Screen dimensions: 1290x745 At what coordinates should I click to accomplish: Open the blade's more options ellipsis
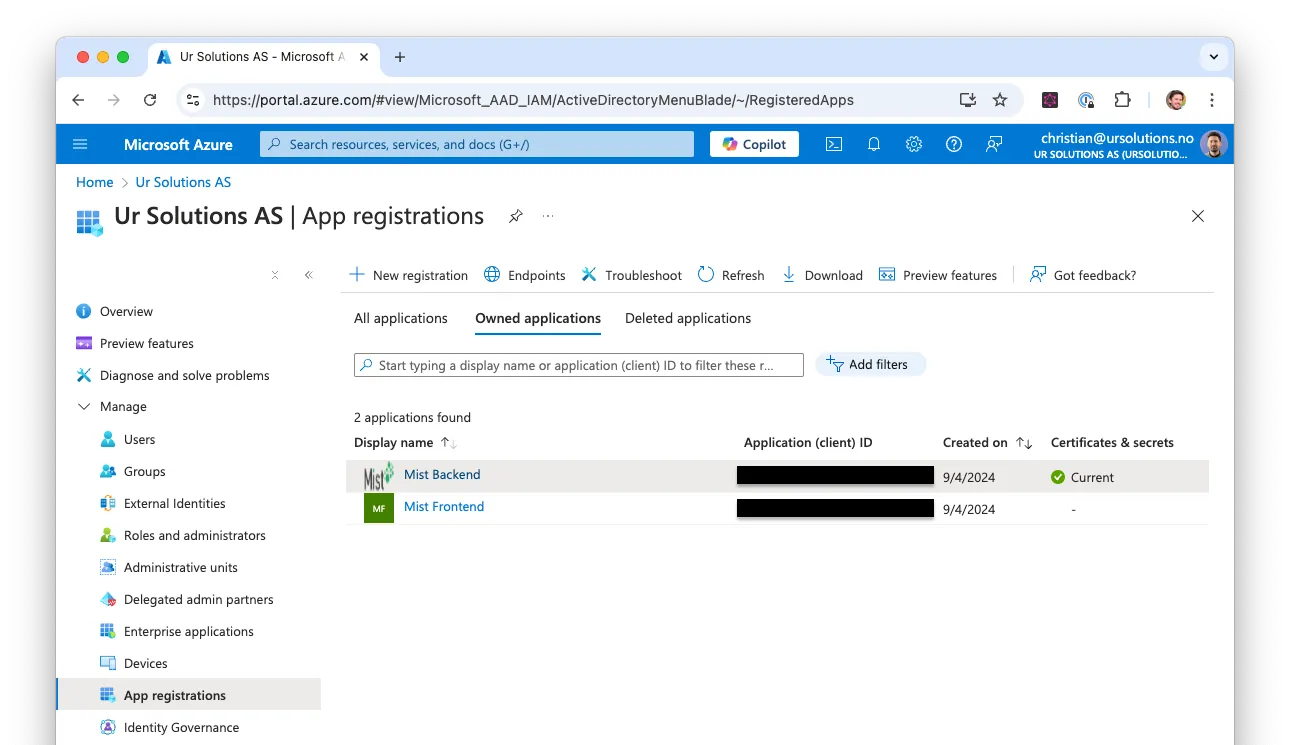point(548,216)
